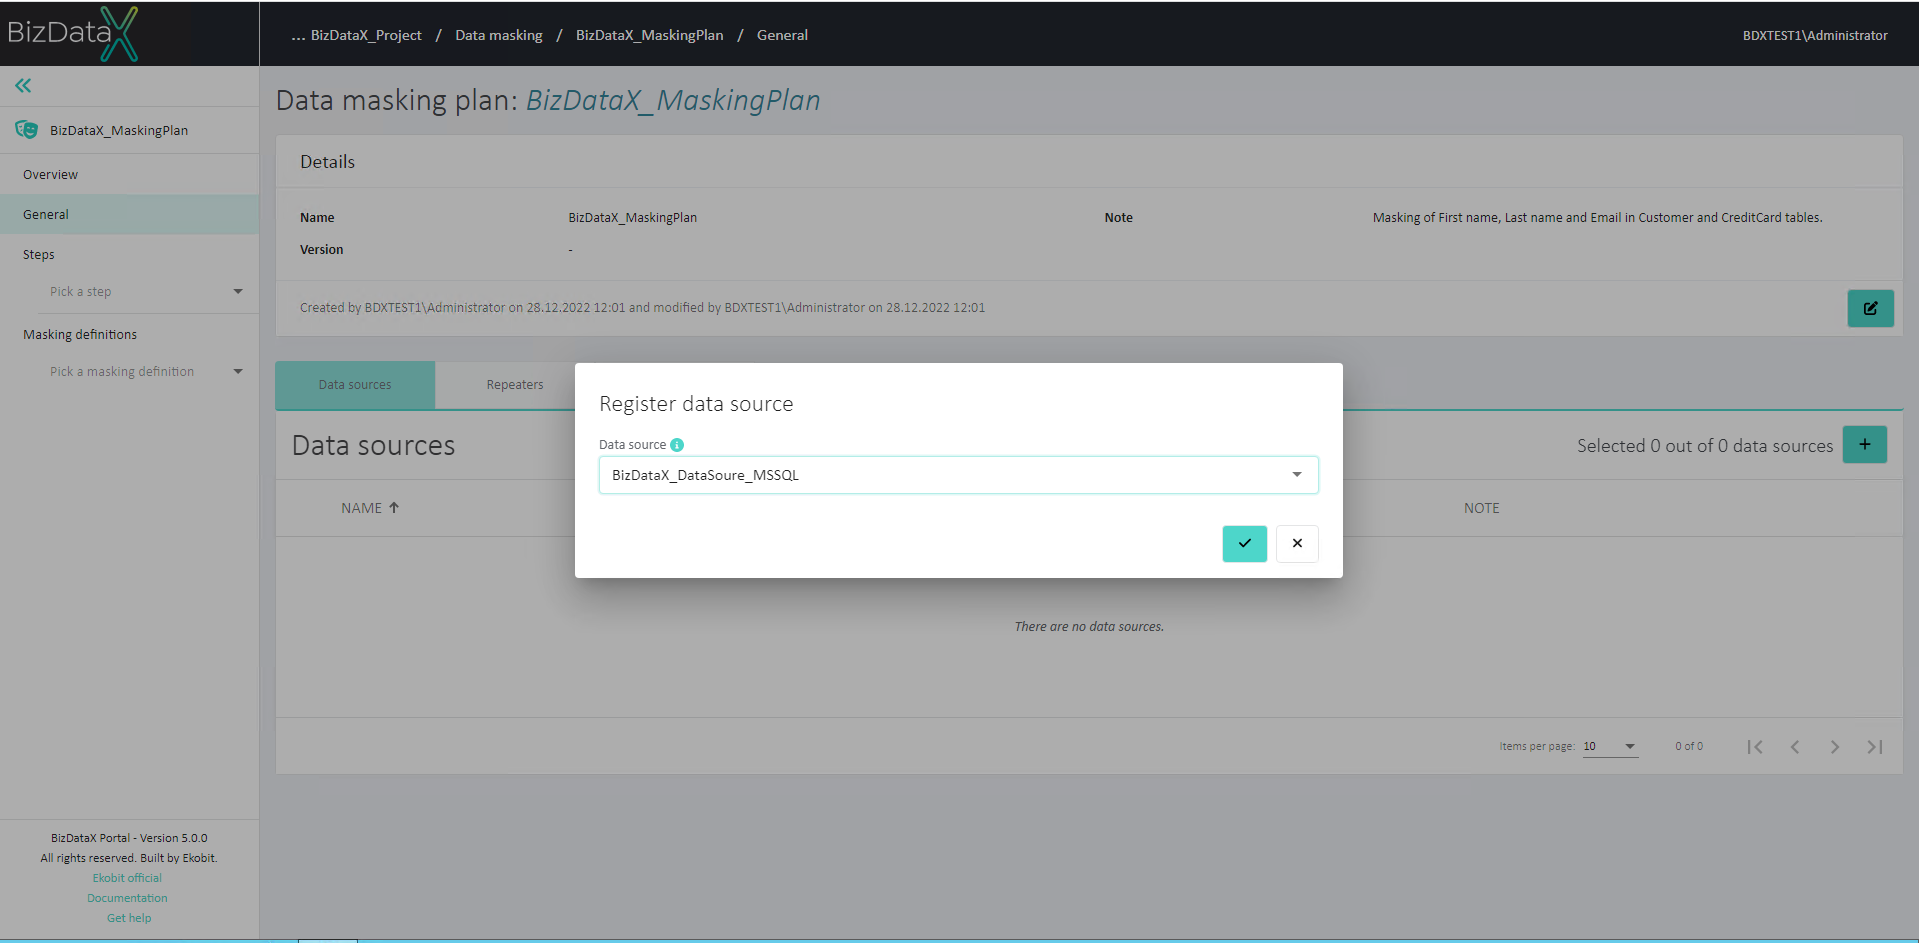1919x943 pixels.
Task: Click the Masking definitions sidebar heading
Action: pyautogui.click(x=80, y=335)
